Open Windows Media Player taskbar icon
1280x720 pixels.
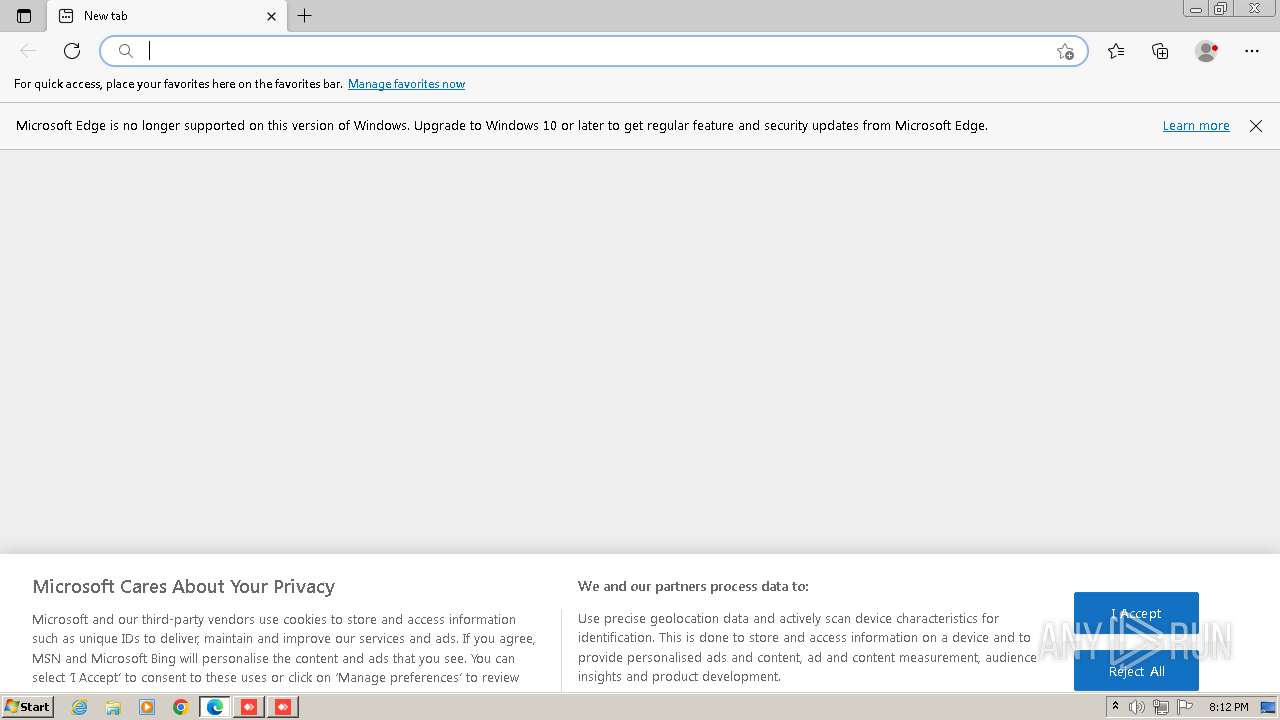pos(147,707)
